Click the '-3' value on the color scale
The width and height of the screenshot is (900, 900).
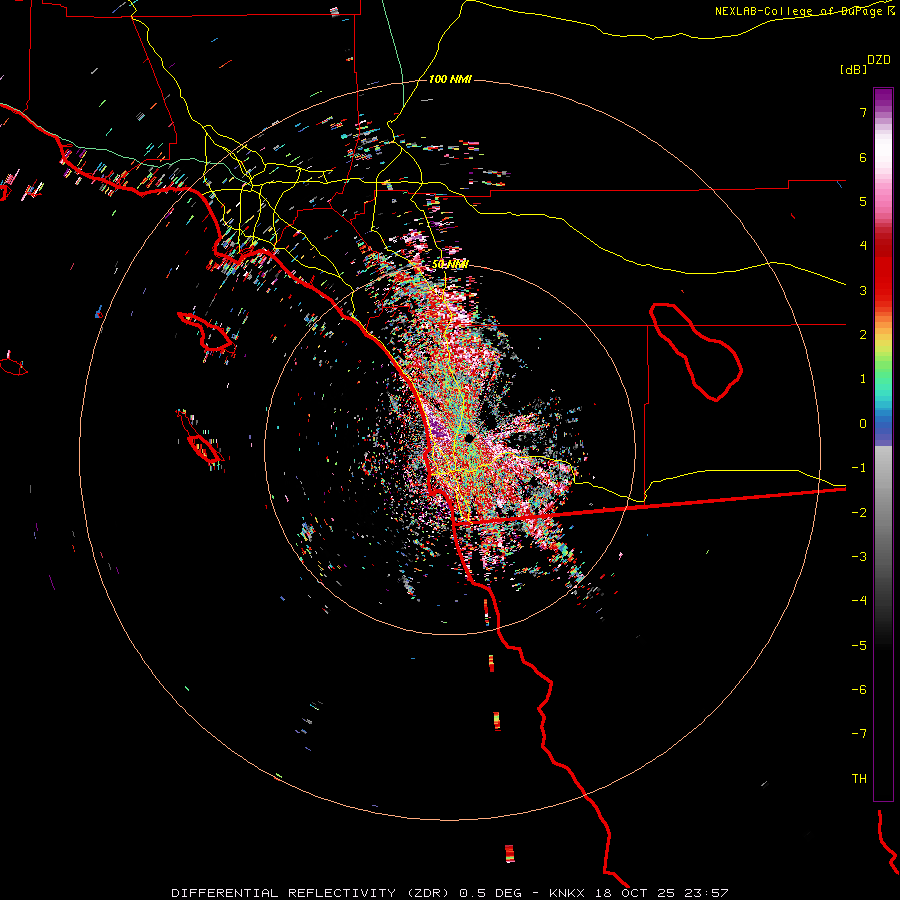[x=859, y=557]
